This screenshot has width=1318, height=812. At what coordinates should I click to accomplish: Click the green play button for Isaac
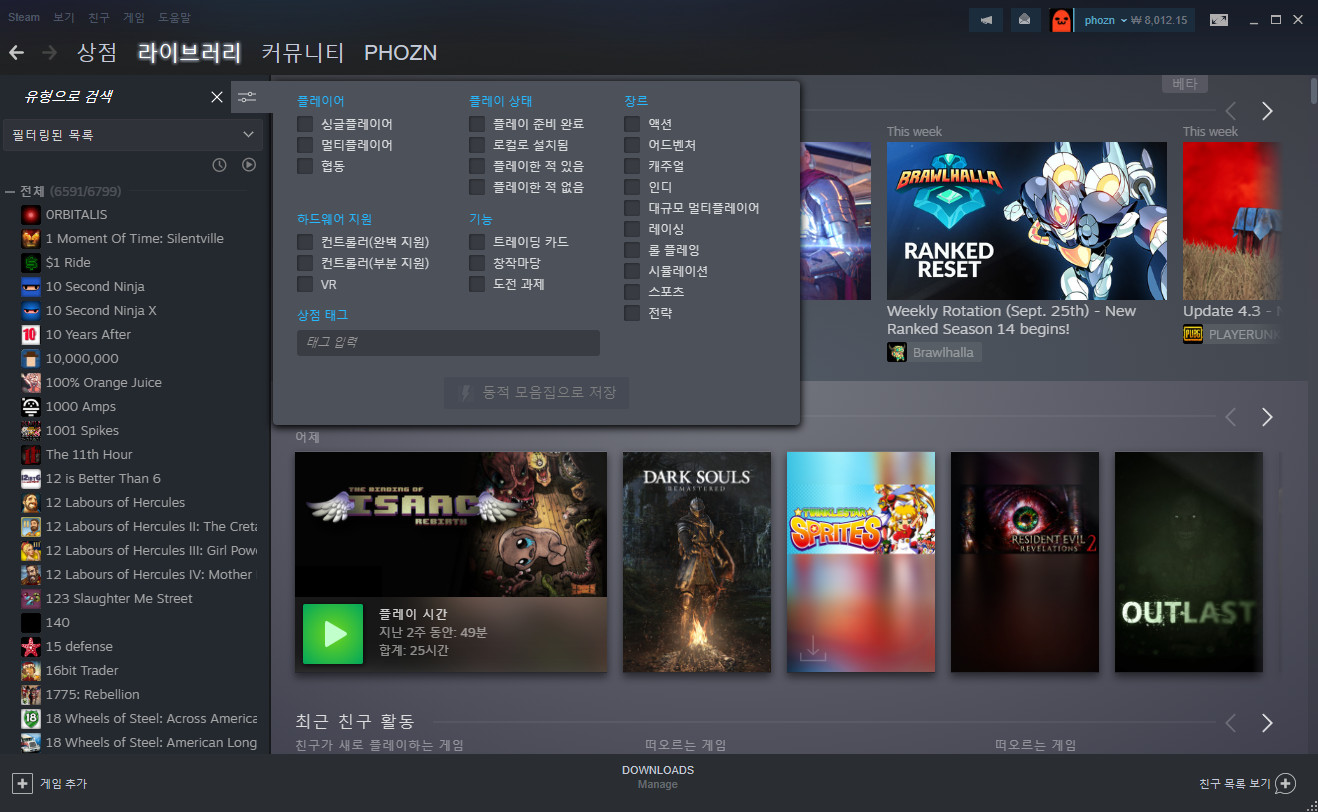pyautogui.click(x=333, y=634)
